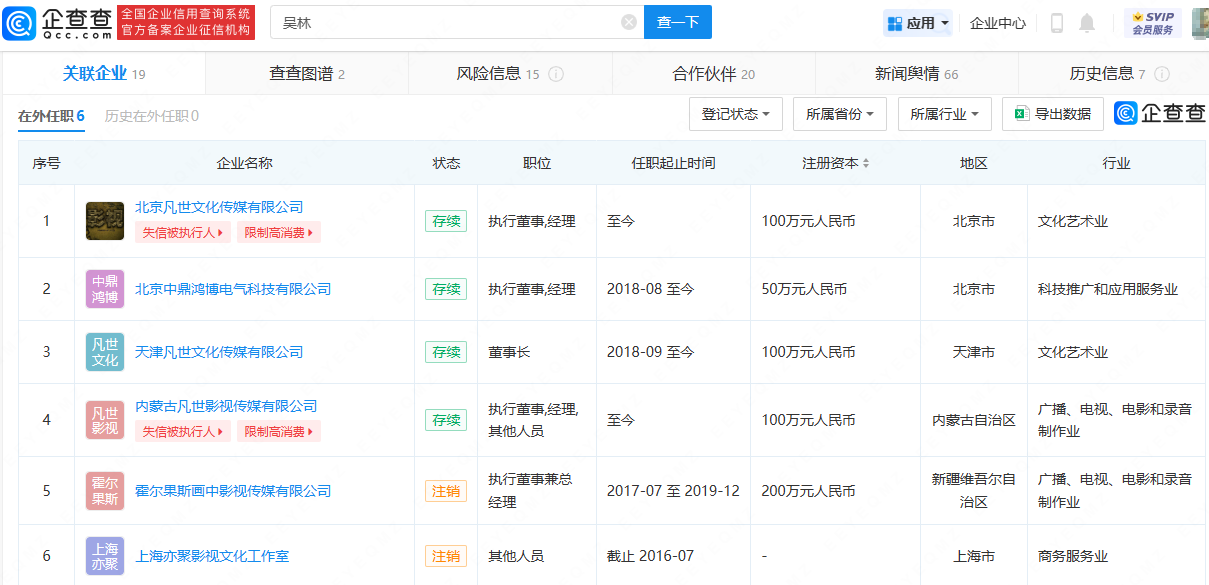Open 北京中鼎鸿博电气科技有限公司 link
This screenshot has height=585, width=1209.
(233, 289)
